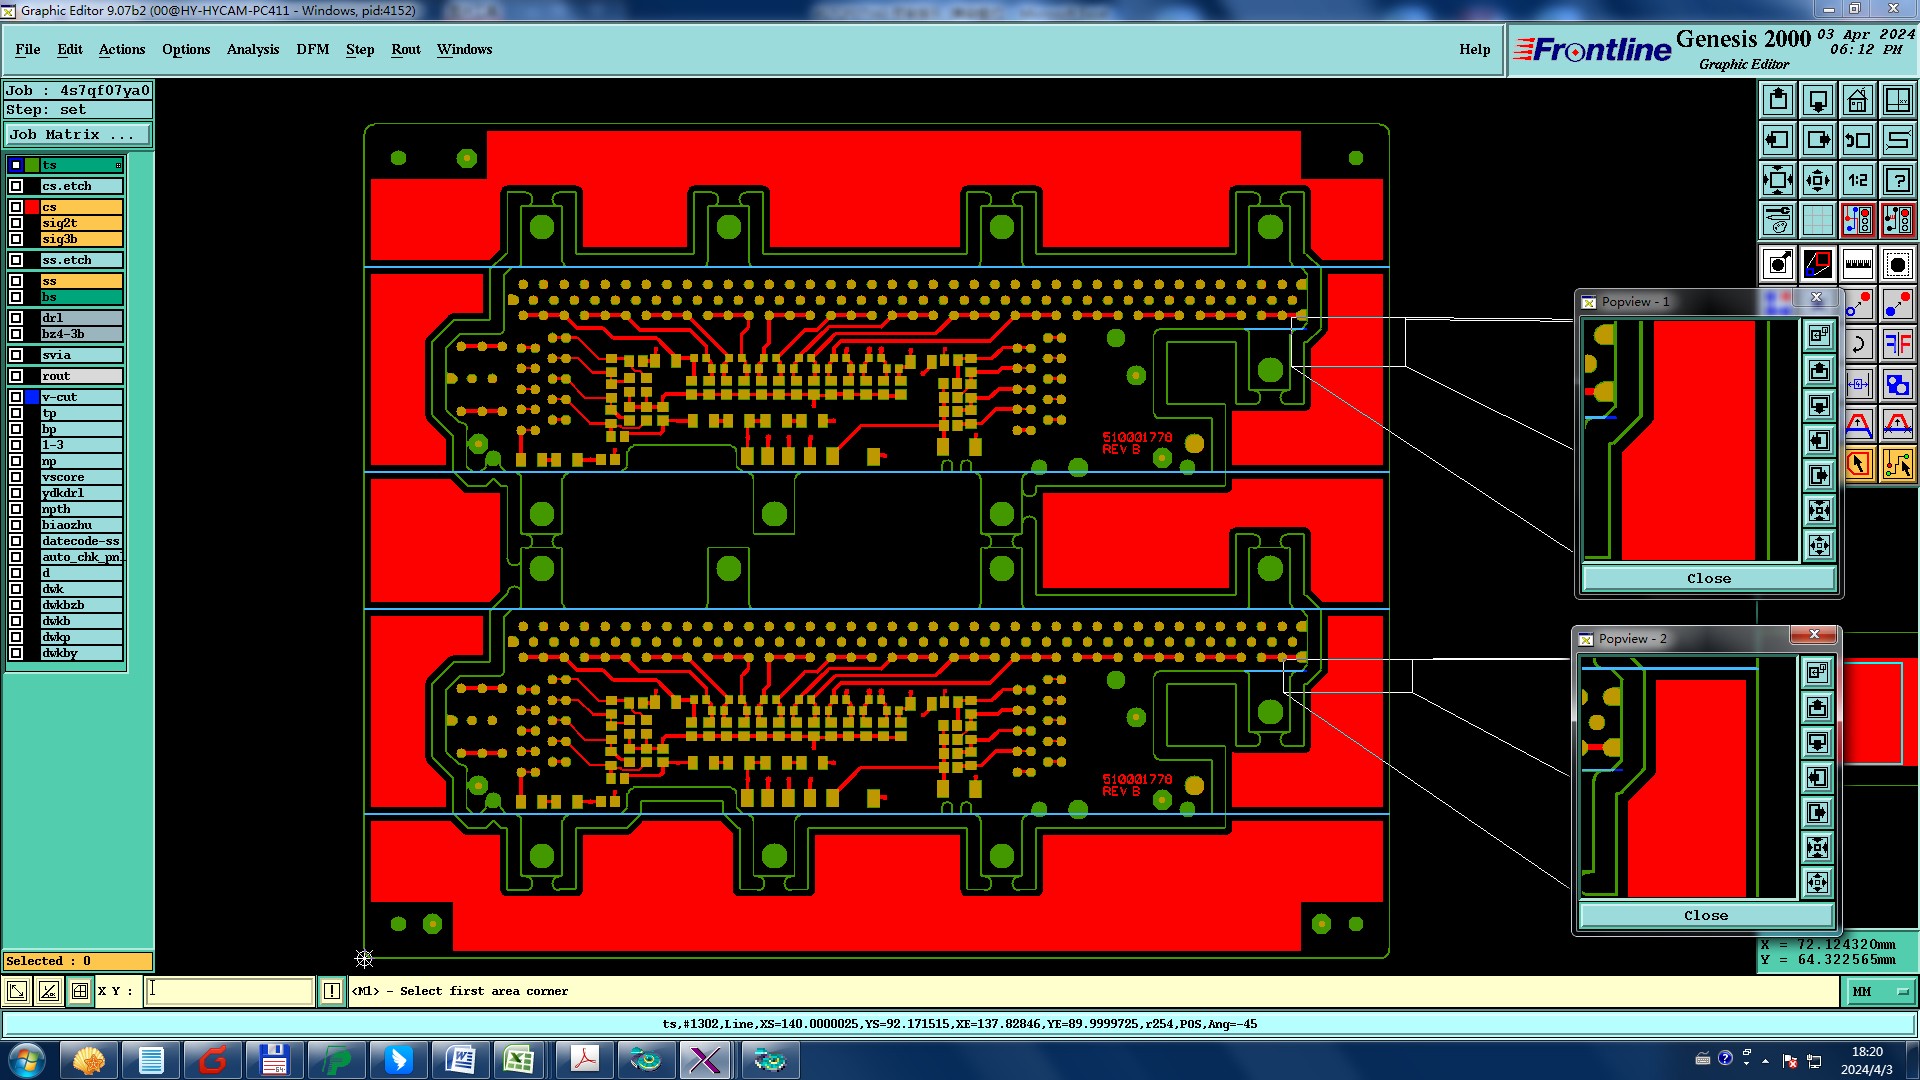Select the mirror (FF) tool icon
This screenshot has height=1080, width=1920.
click(x=1897, y=344)
